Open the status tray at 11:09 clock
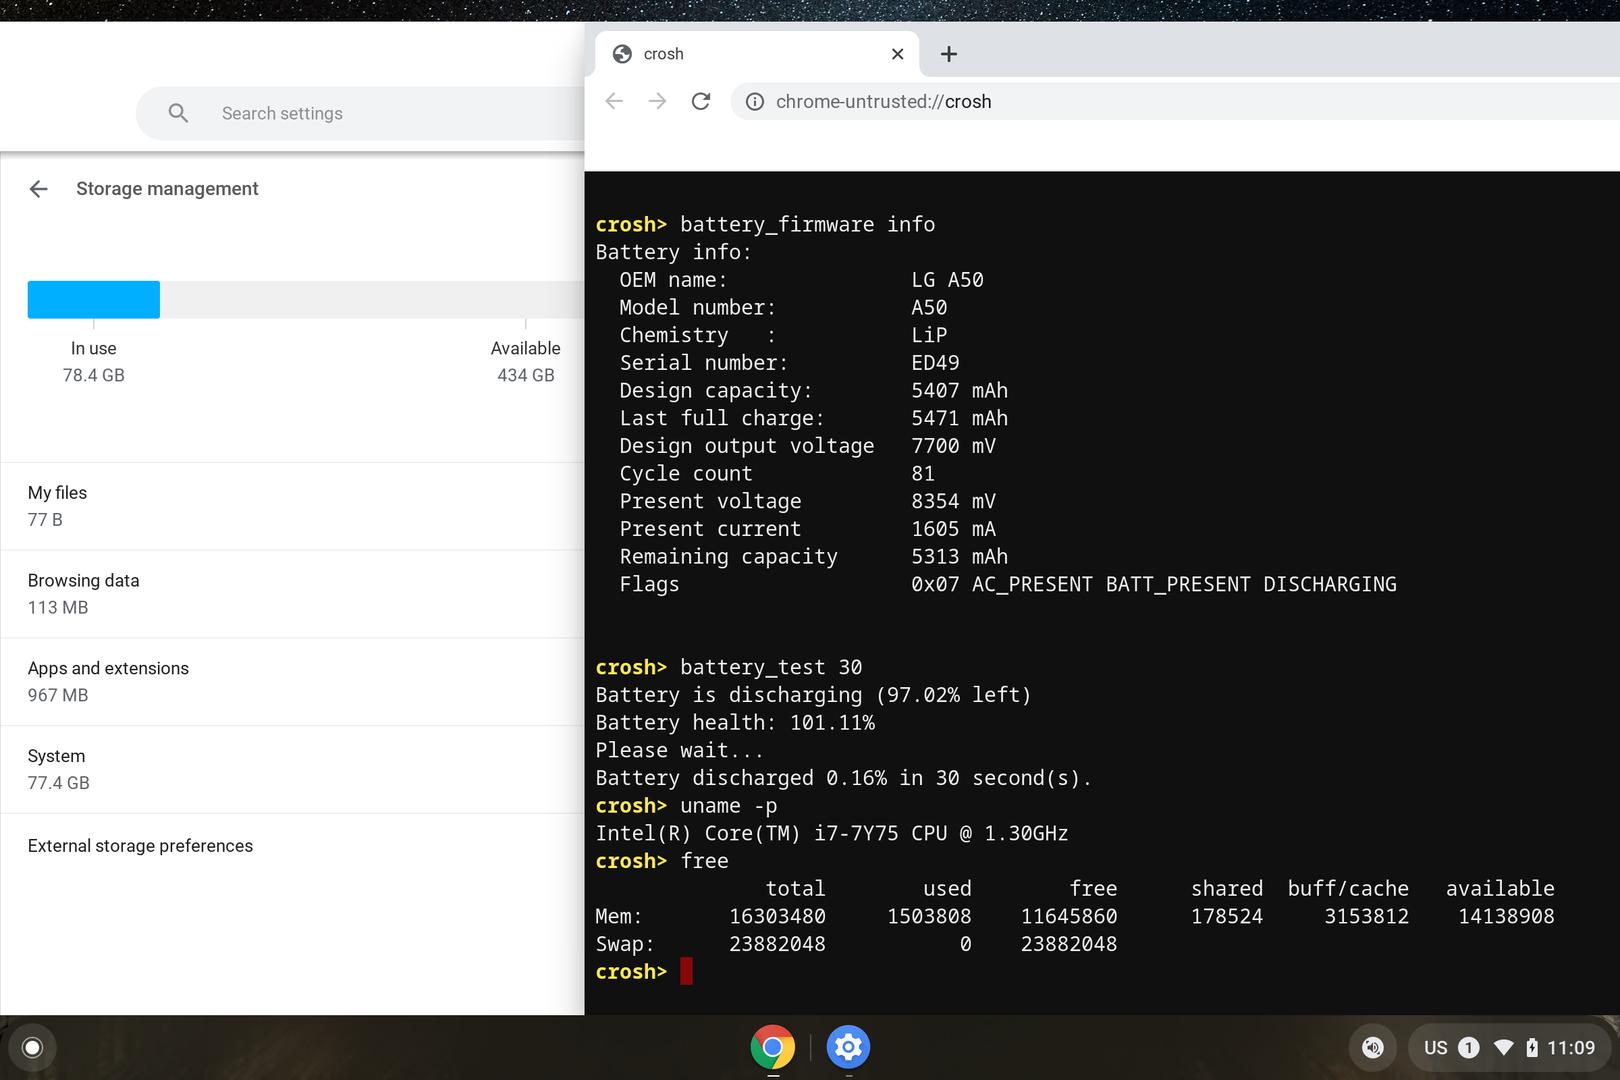 click(x=1571, y=1047)
